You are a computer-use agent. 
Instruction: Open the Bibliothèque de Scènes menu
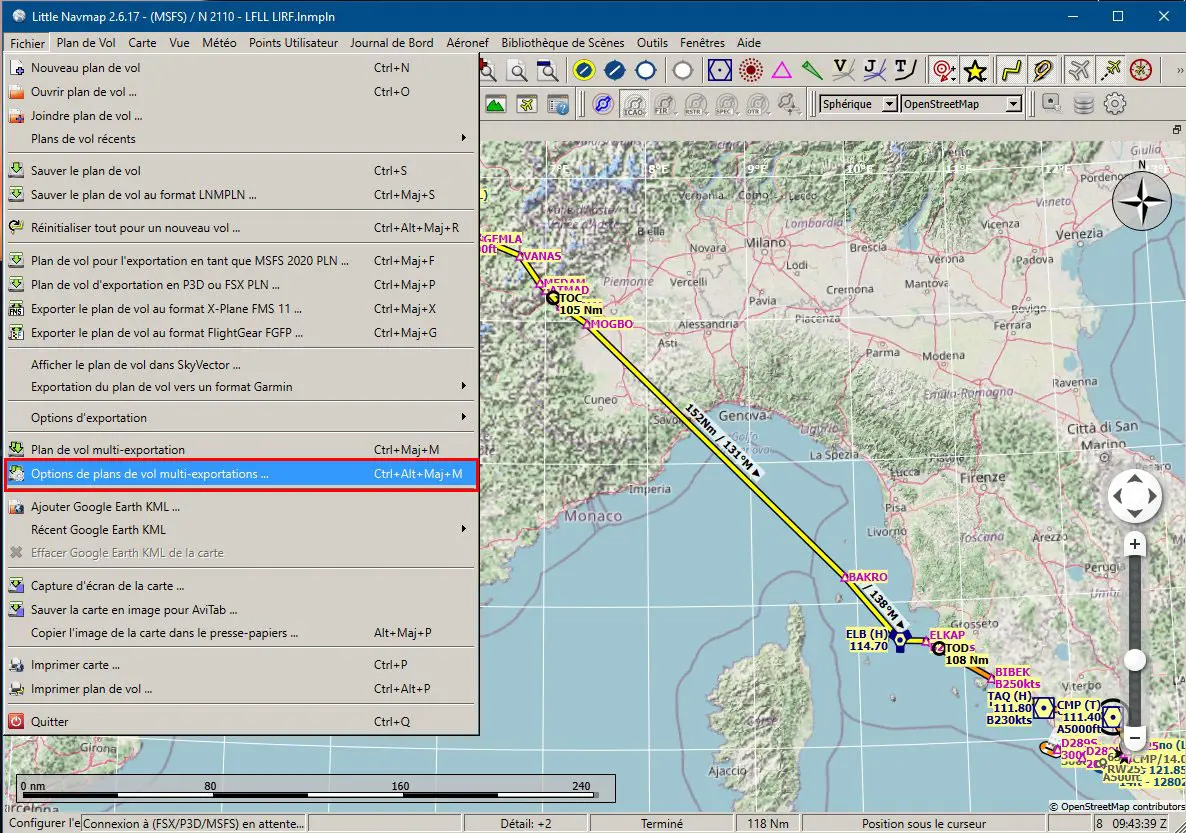pyautogui.click(x=563, y=42)
